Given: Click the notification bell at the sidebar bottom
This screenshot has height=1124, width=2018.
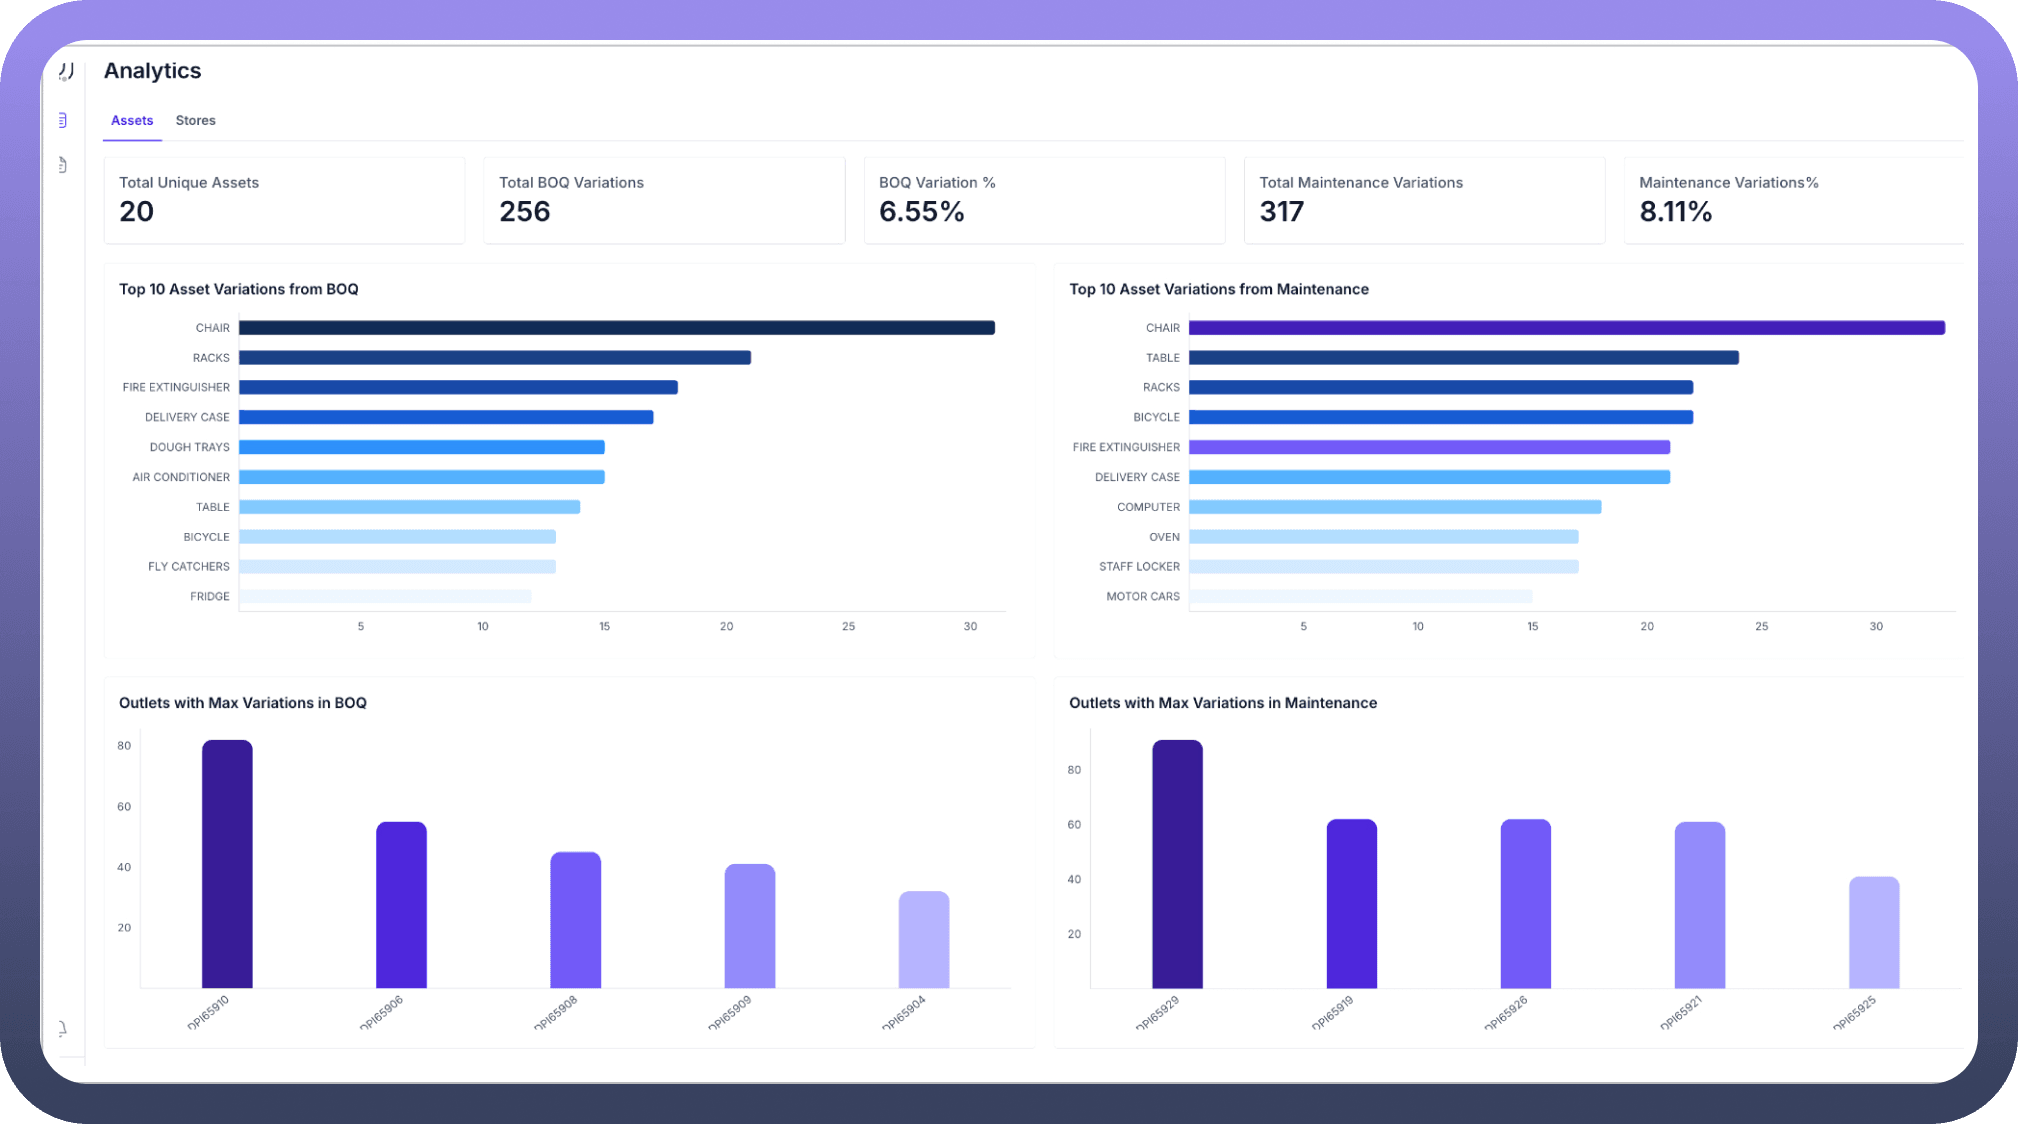Looking at the screenshot, I should click(63, 1028).
